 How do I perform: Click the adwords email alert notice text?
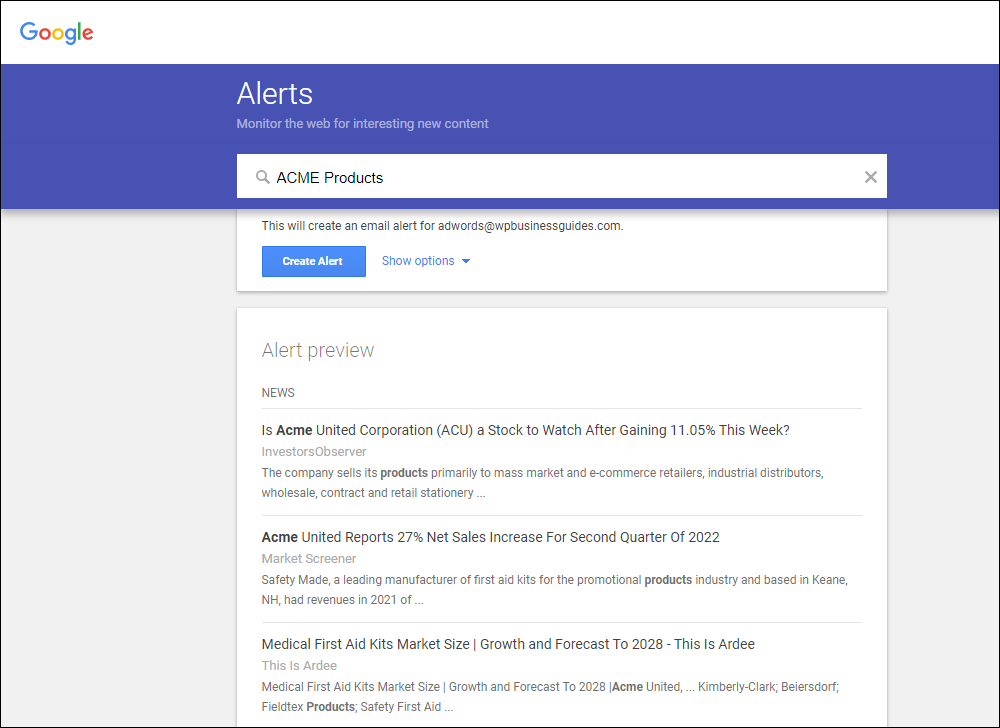click(x=443, y=226)
